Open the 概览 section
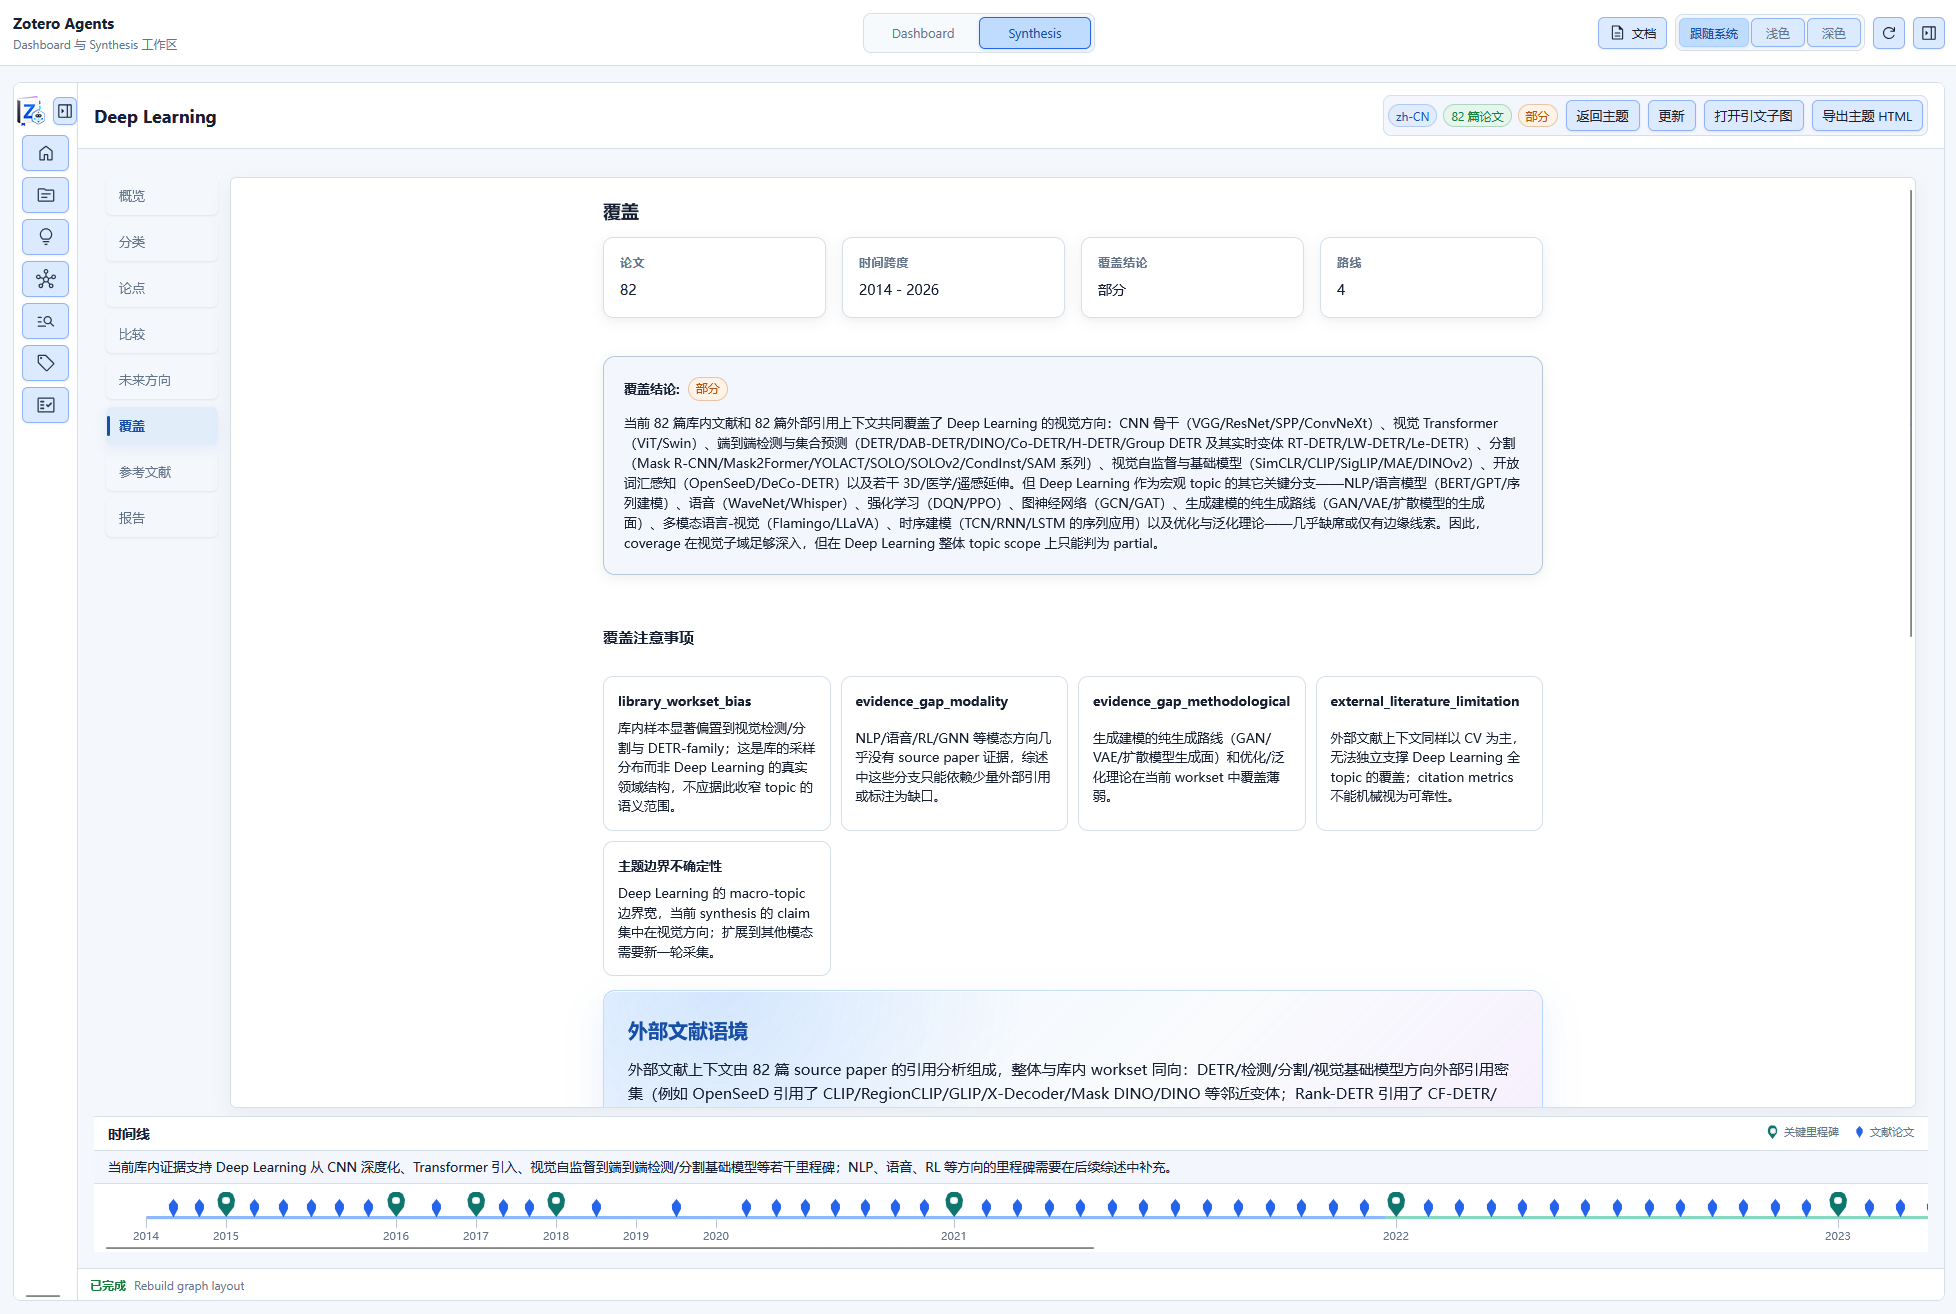1956x1314 pixels. (x=162, y=196)
